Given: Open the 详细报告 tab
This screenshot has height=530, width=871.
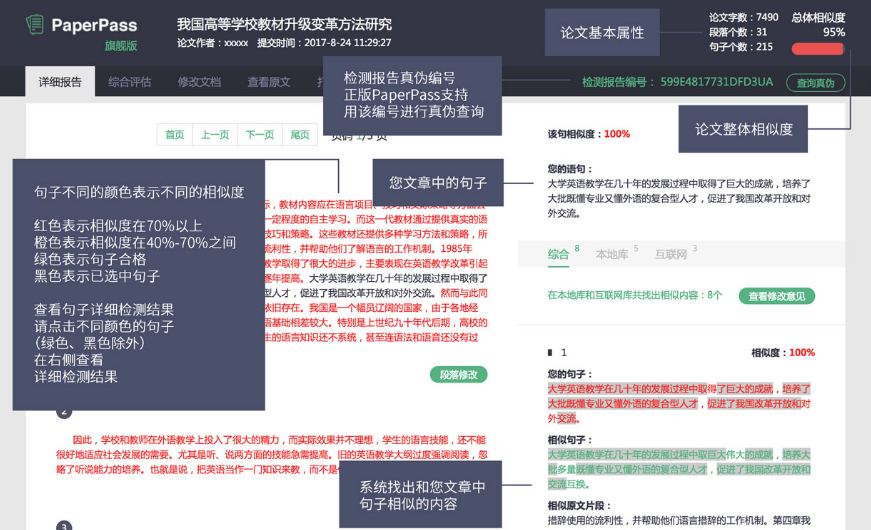Looking at the screenshot, I should 60,82.
